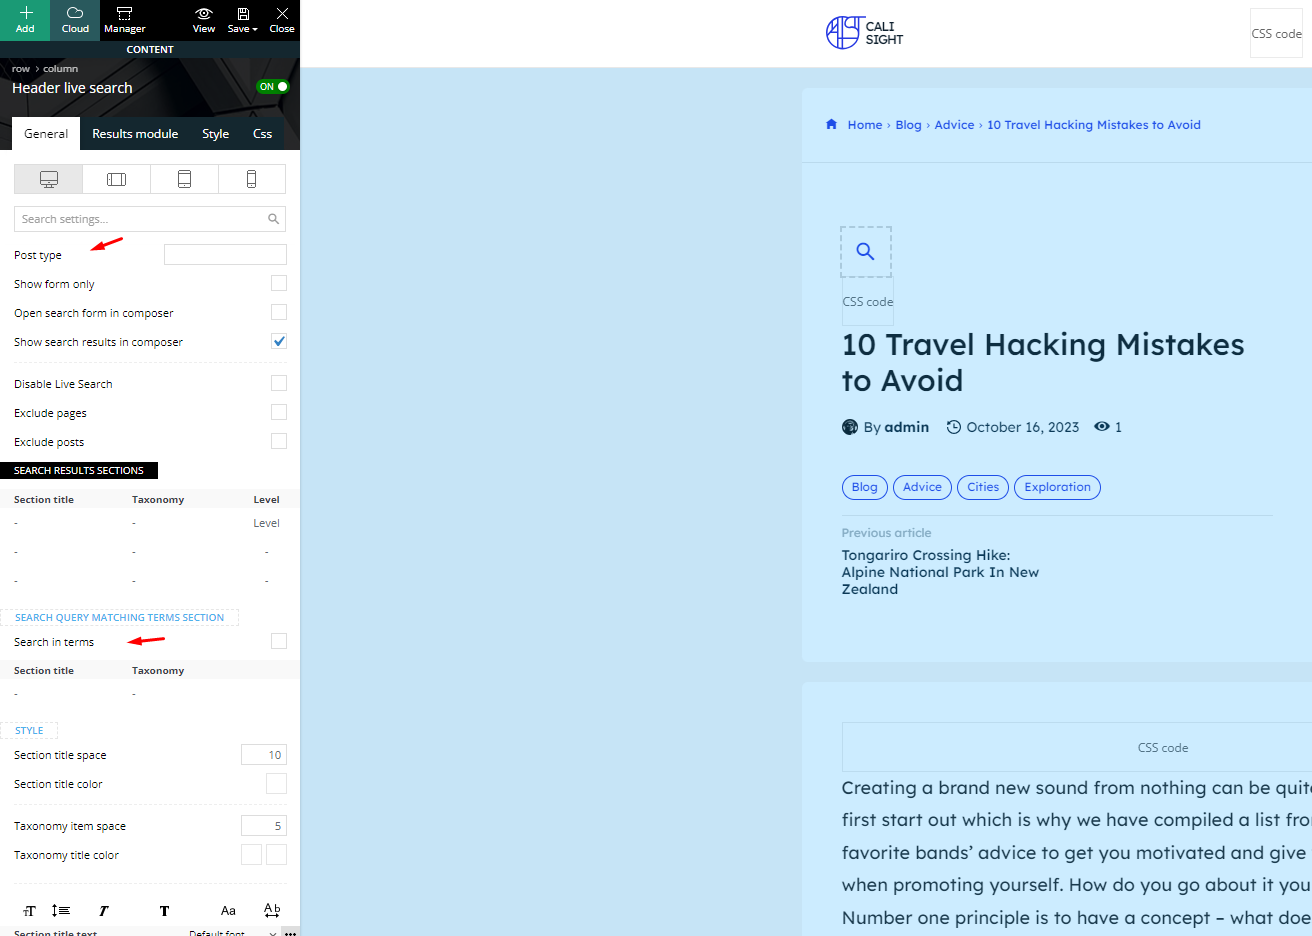Open the Cloud library
This screenshot has height=936, width=1312.
point(75,20)
